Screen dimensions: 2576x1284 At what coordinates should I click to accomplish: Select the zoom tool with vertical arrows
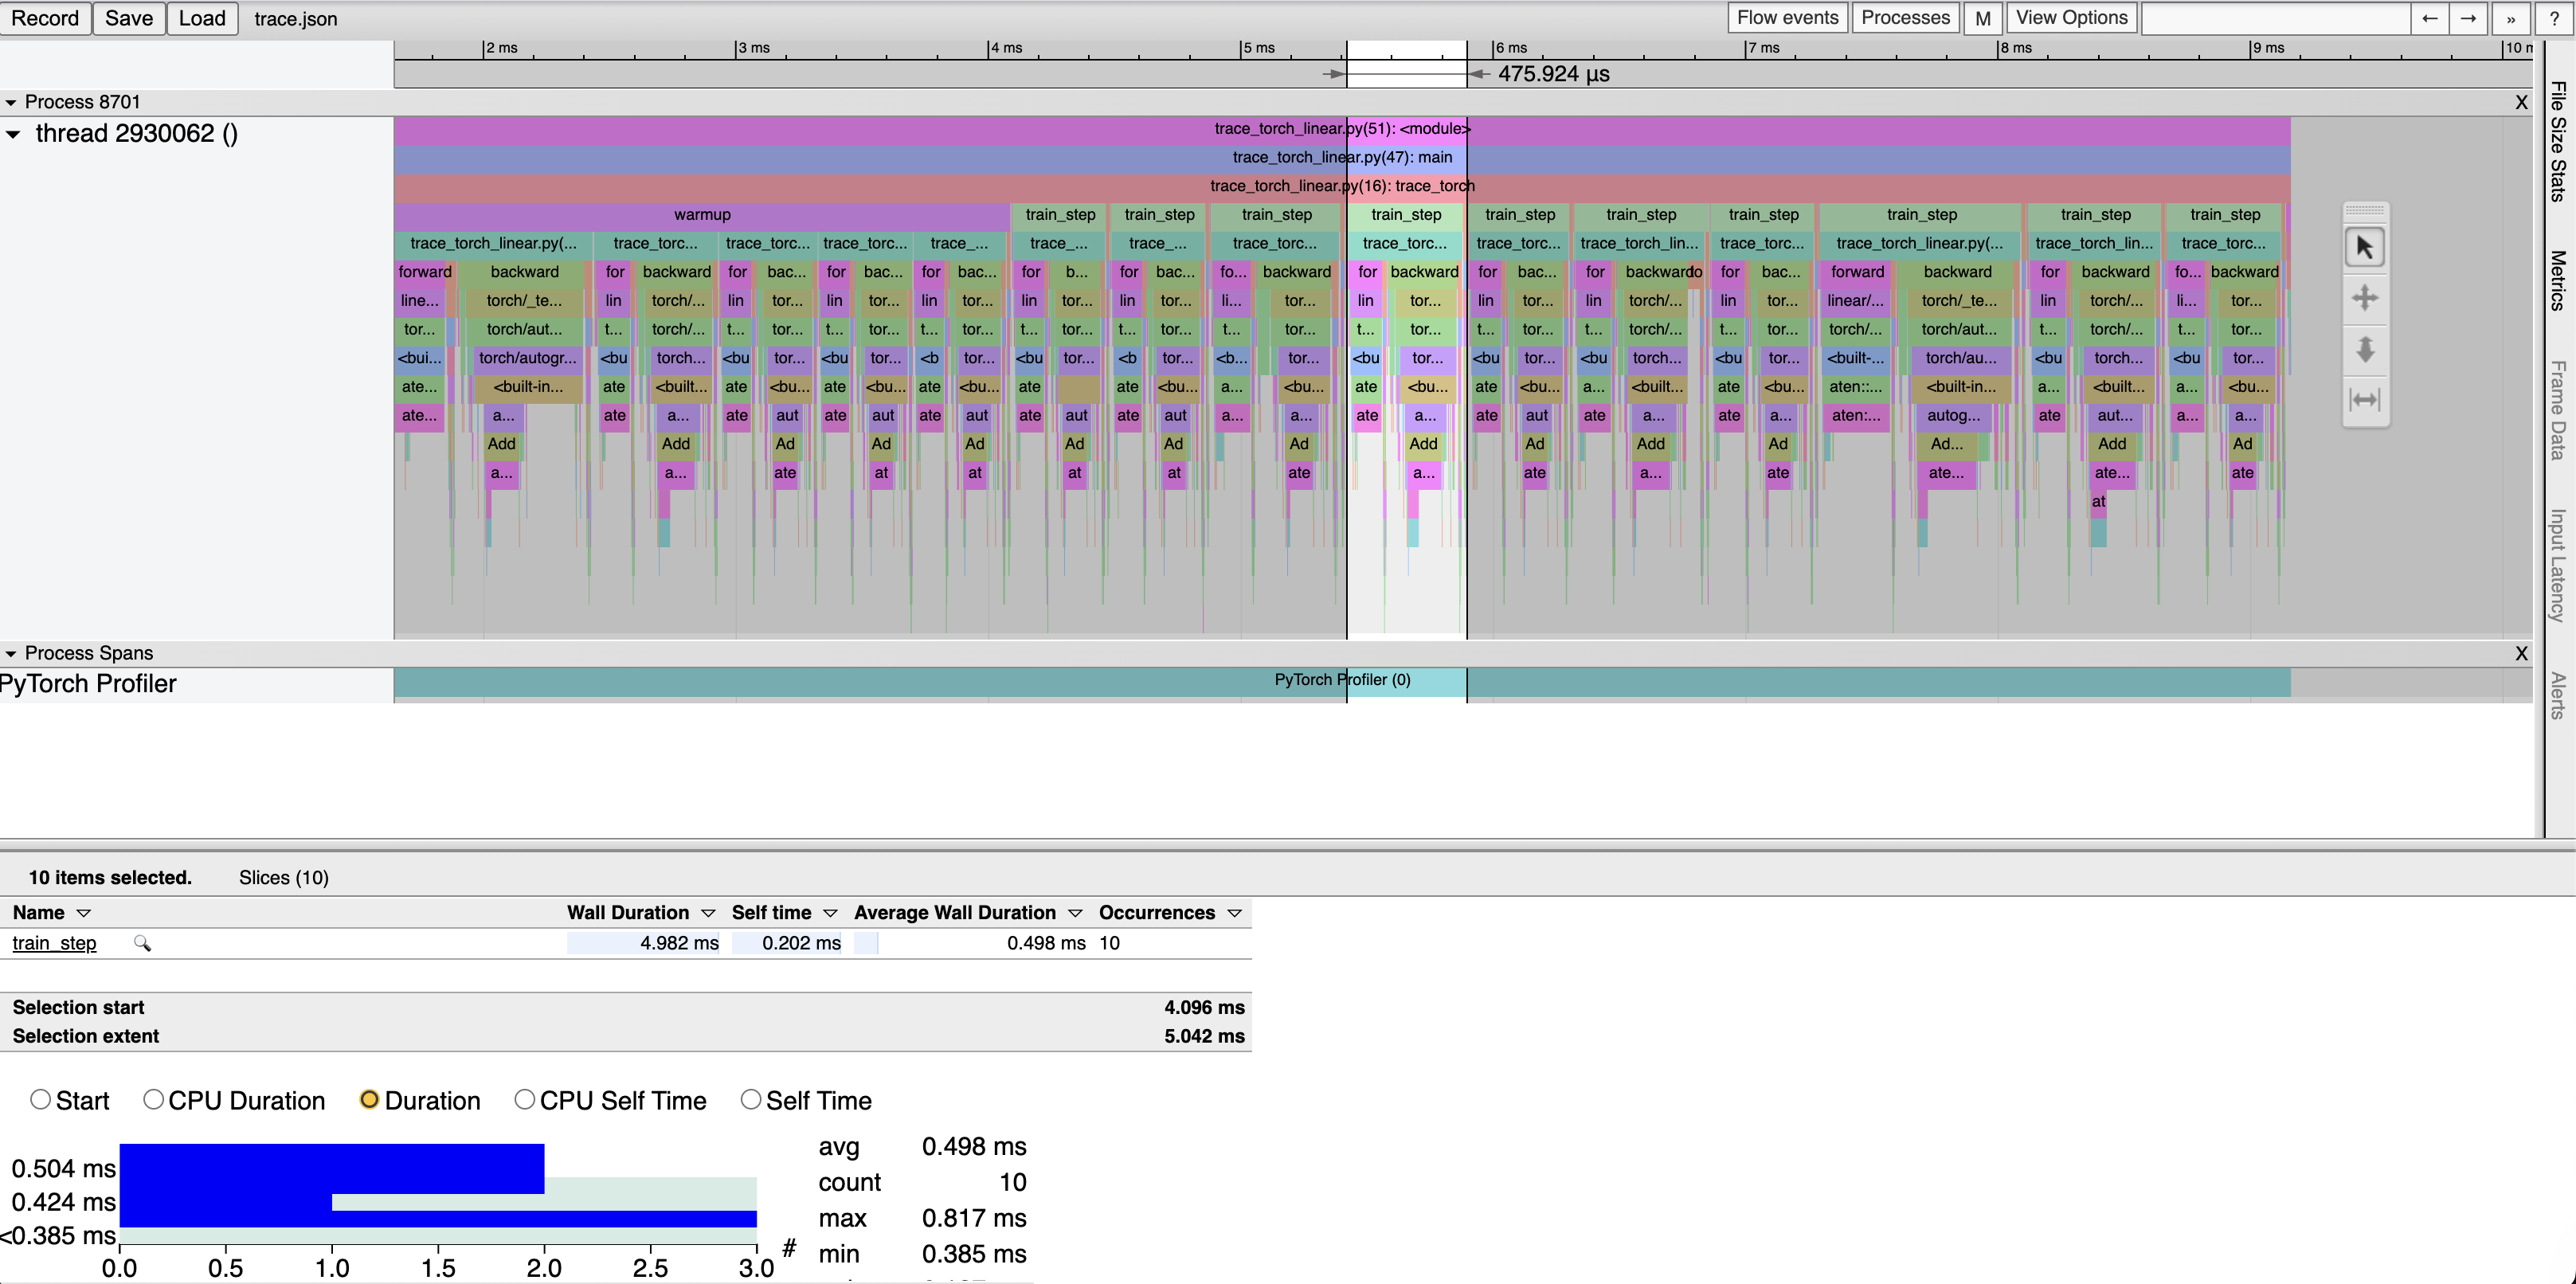2364,349
